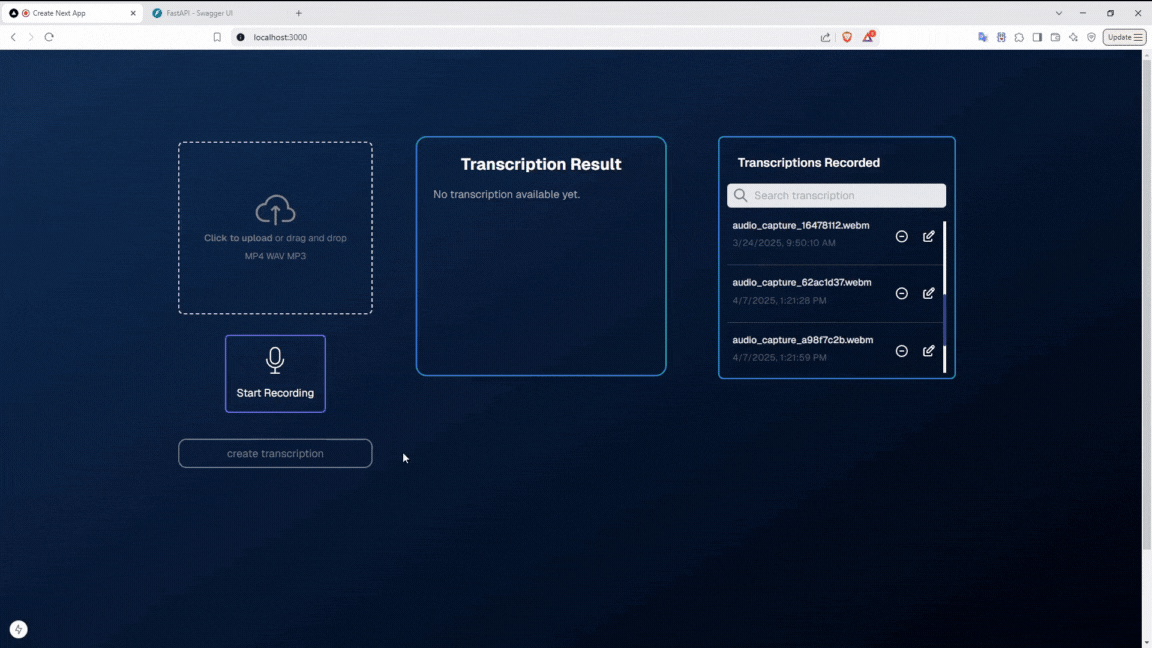Open the browser extensions puzzle icon
This screenshot has height=648, width=1152.
(x=1019, y=37)
